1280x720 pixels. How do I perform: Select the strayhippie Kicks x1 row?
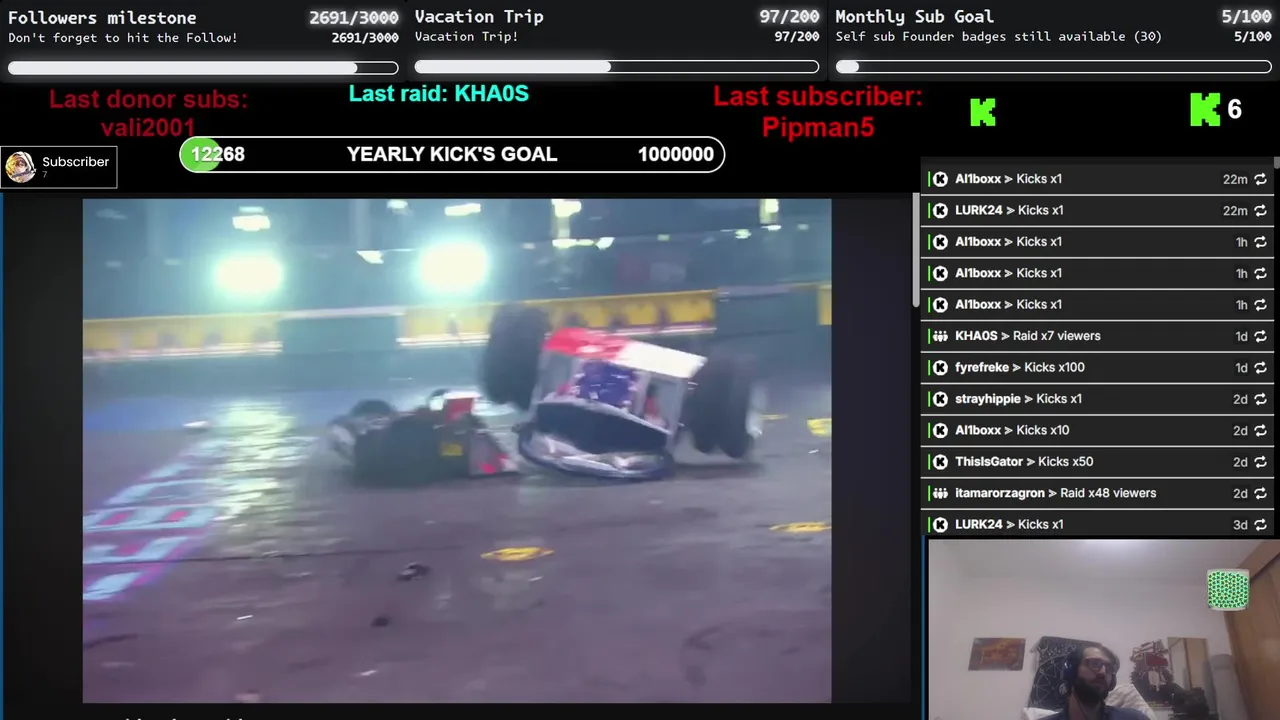point(1097,399)
